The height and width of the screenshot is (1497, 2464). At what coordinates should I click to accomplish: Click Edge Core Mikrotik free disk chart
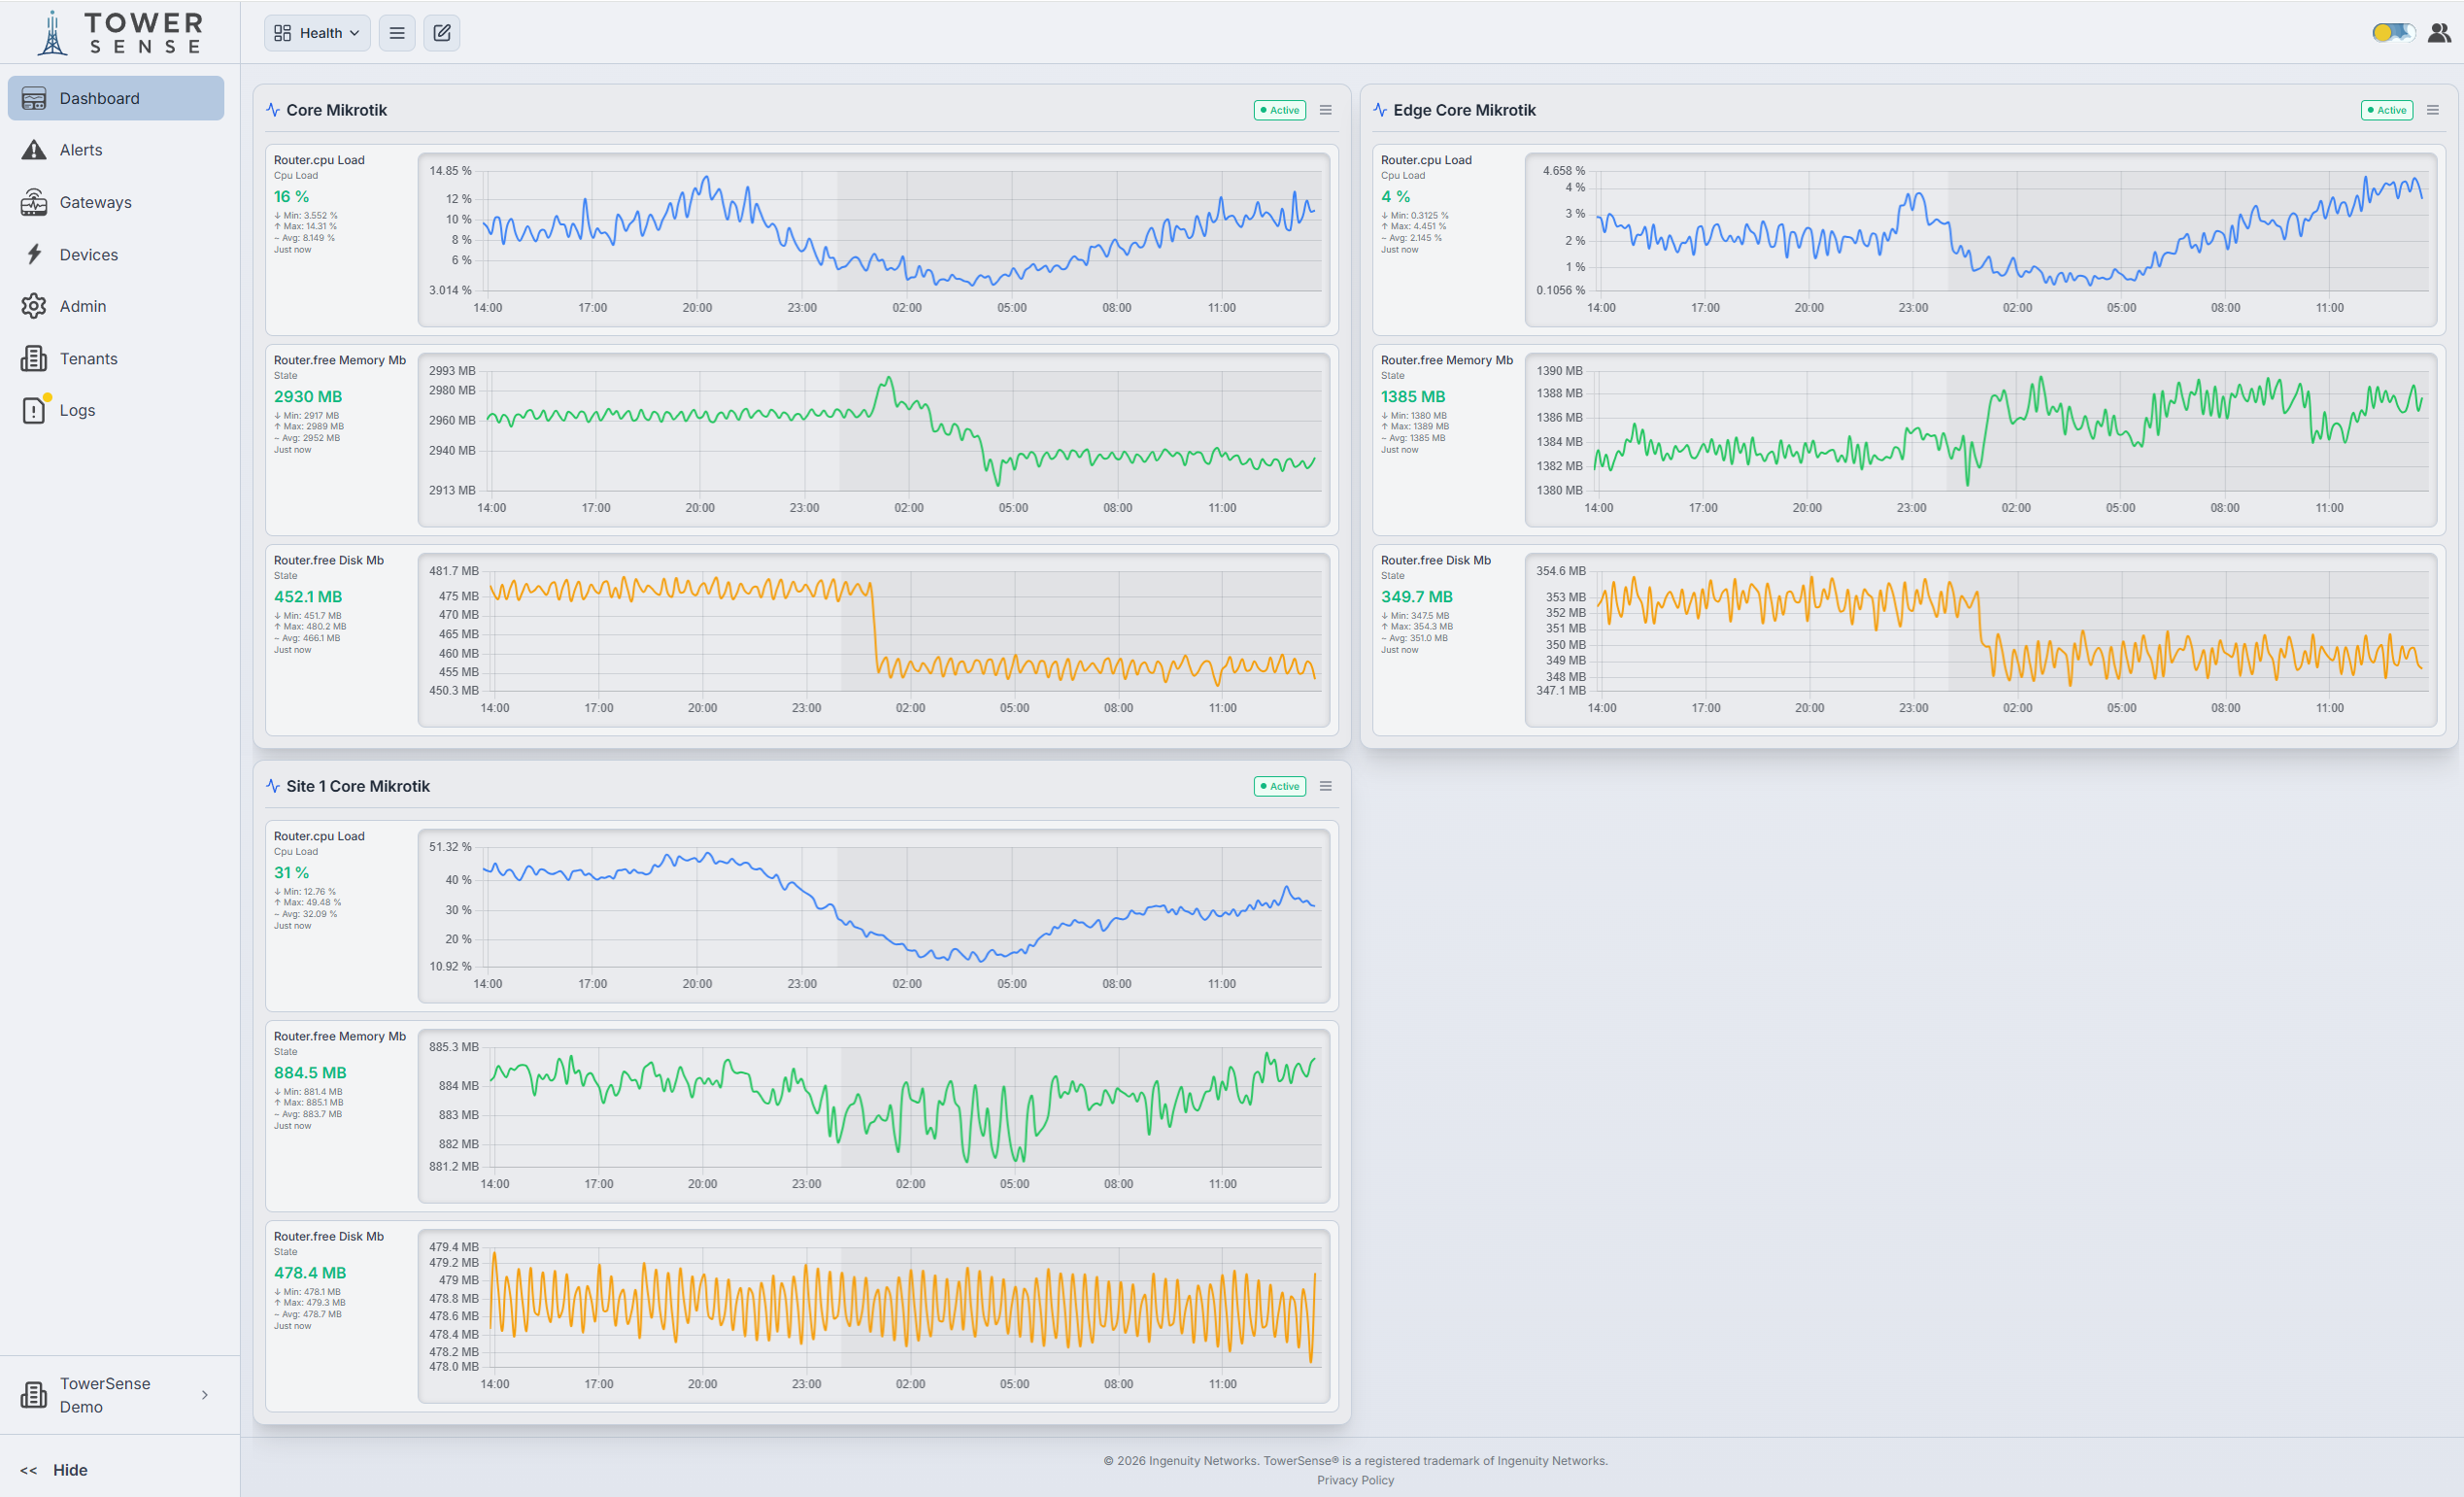(x=1980, y=640)
